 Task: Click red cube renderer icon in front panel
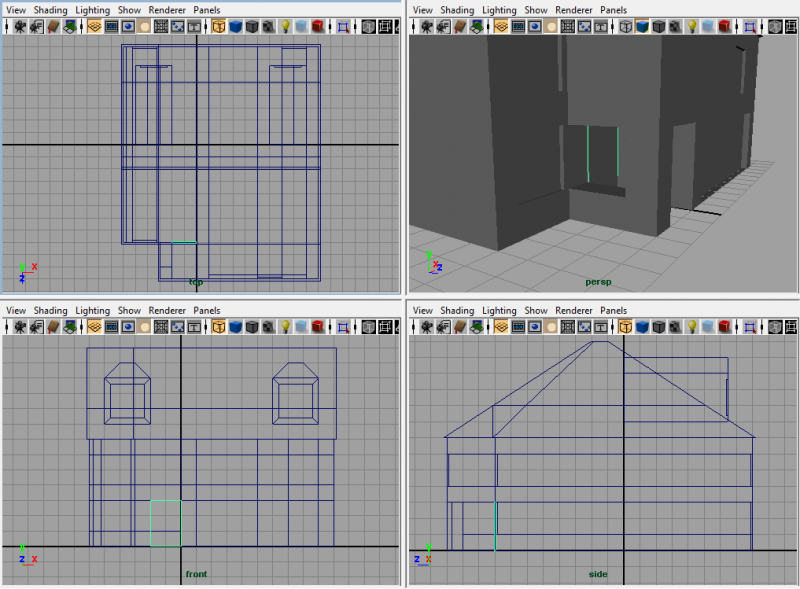[319, 327]
